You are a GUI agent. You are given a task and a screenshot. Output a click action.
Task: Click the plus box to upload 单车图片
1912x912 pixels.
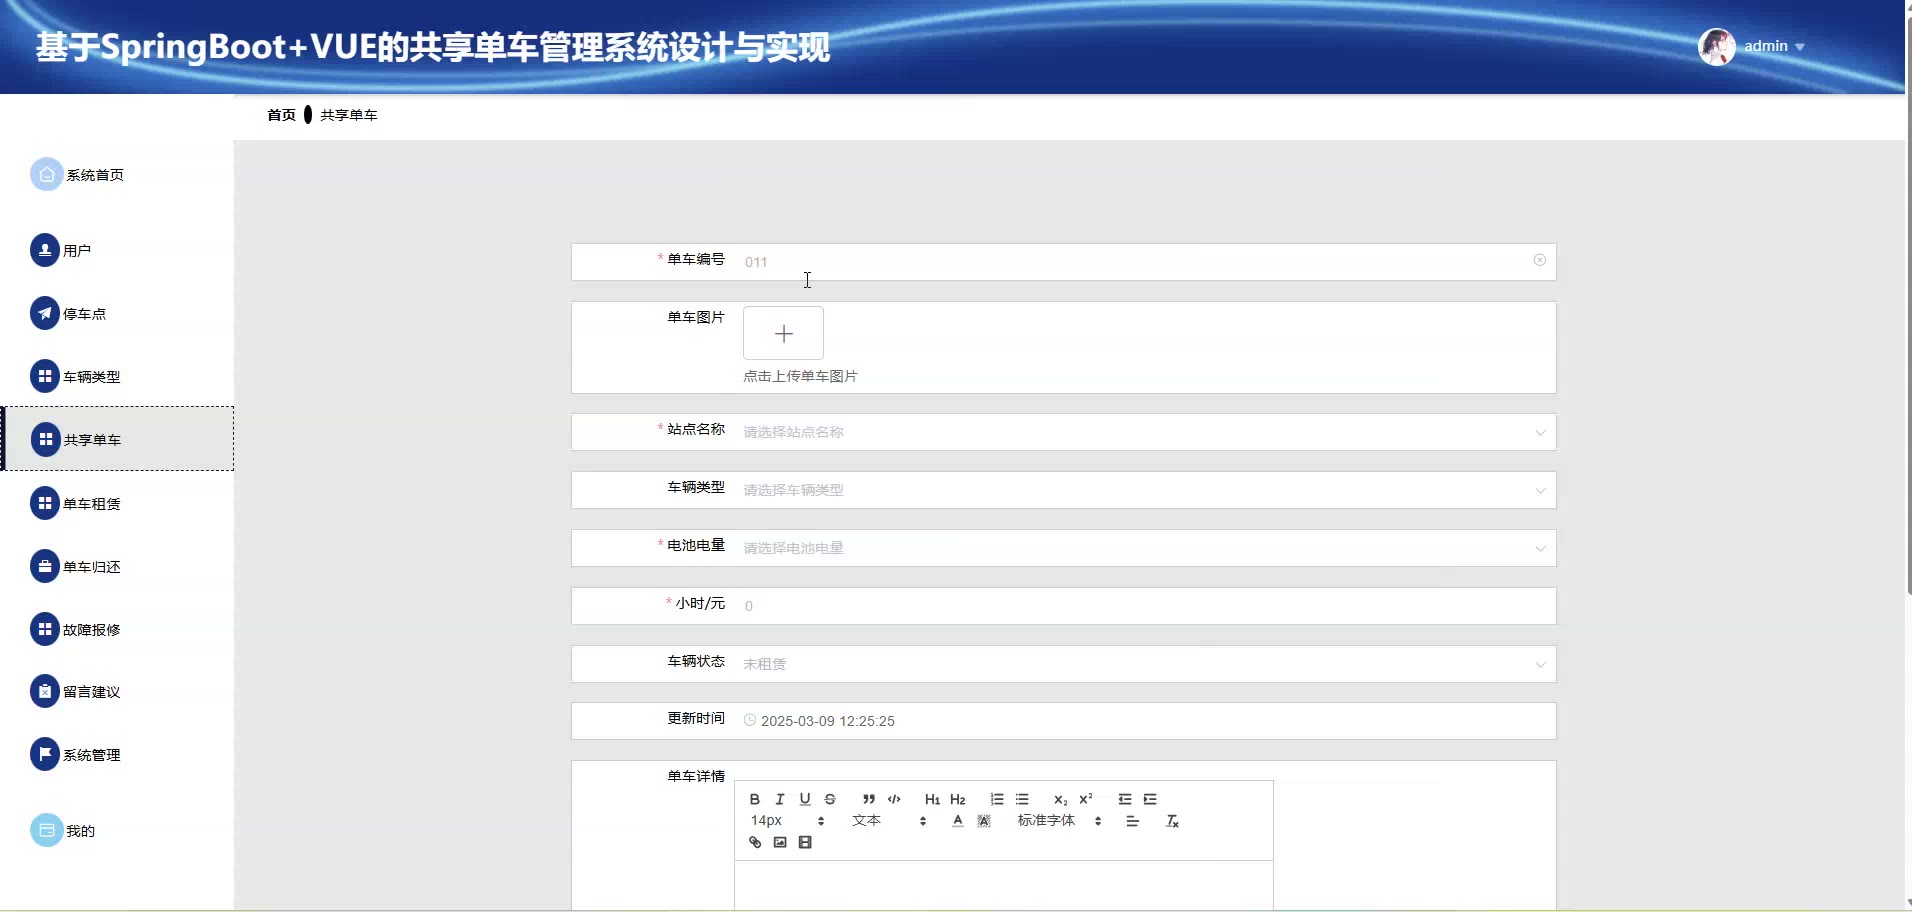click(x=783, y=333)
